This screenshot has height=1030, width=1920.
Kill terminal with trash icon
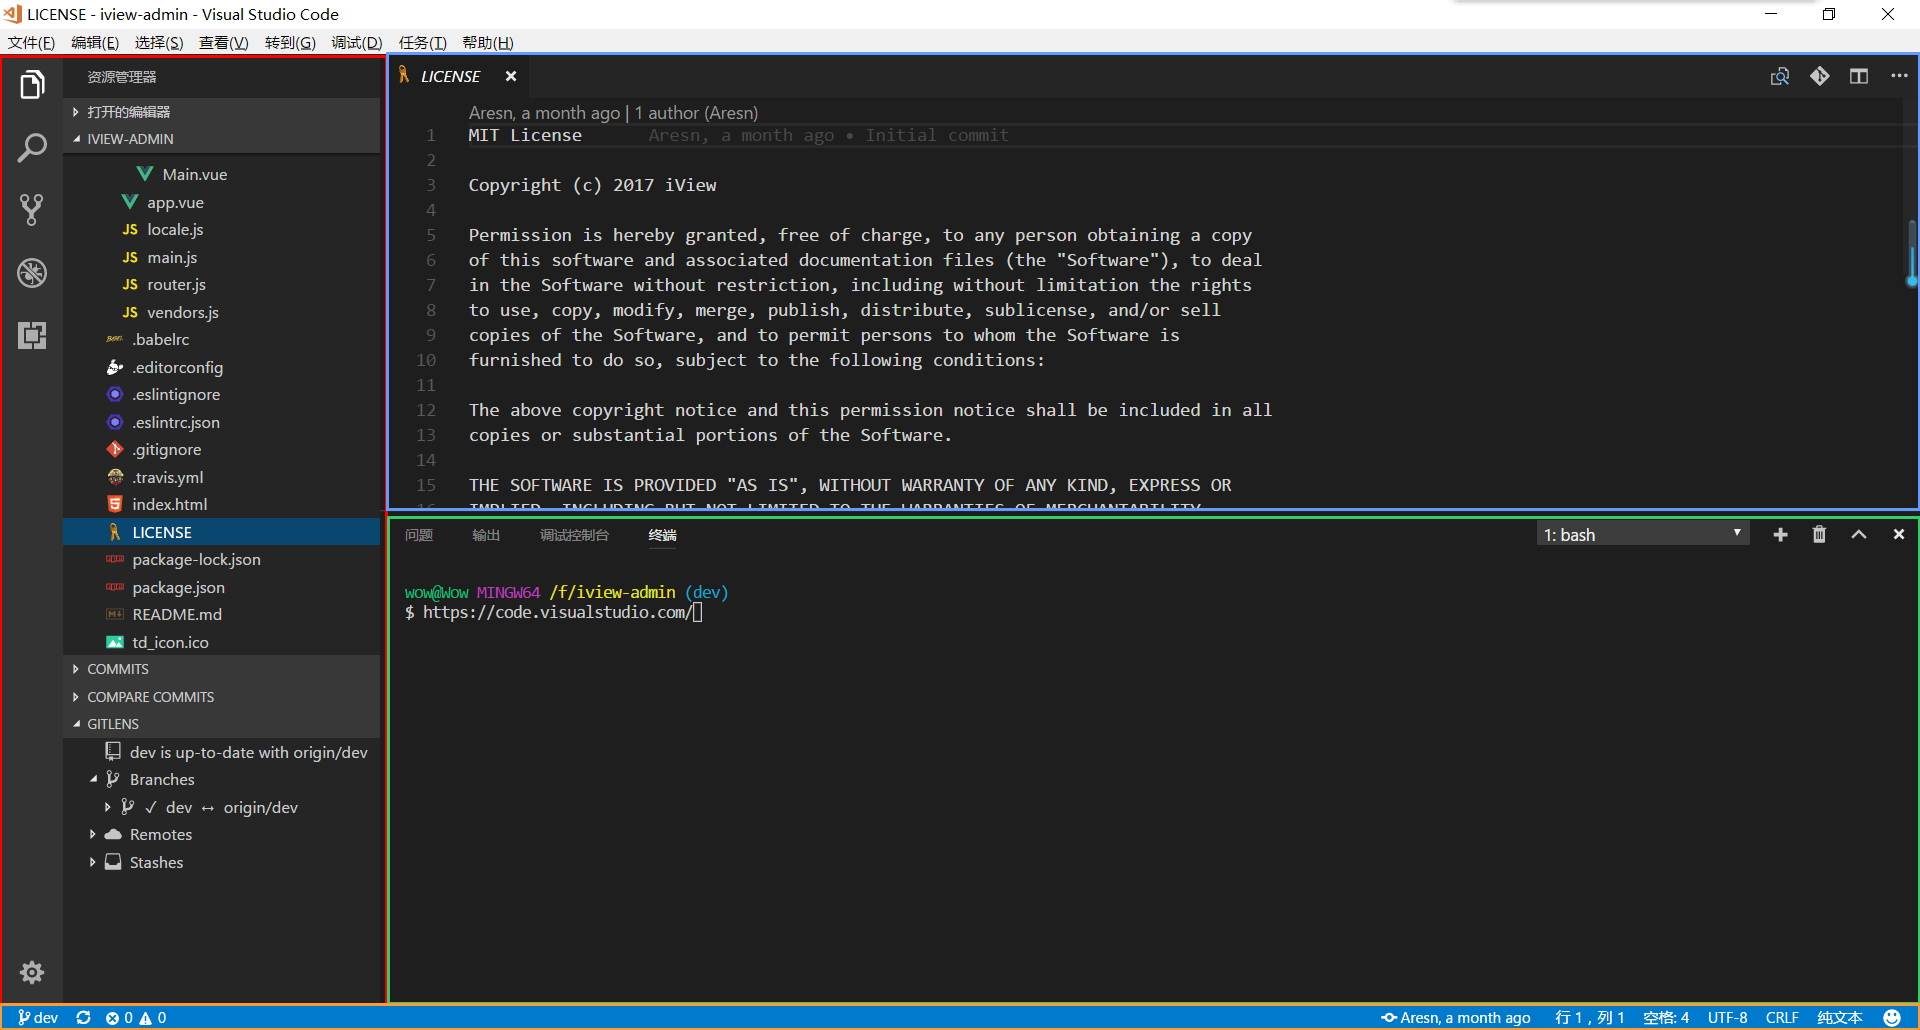point(1819,535)
